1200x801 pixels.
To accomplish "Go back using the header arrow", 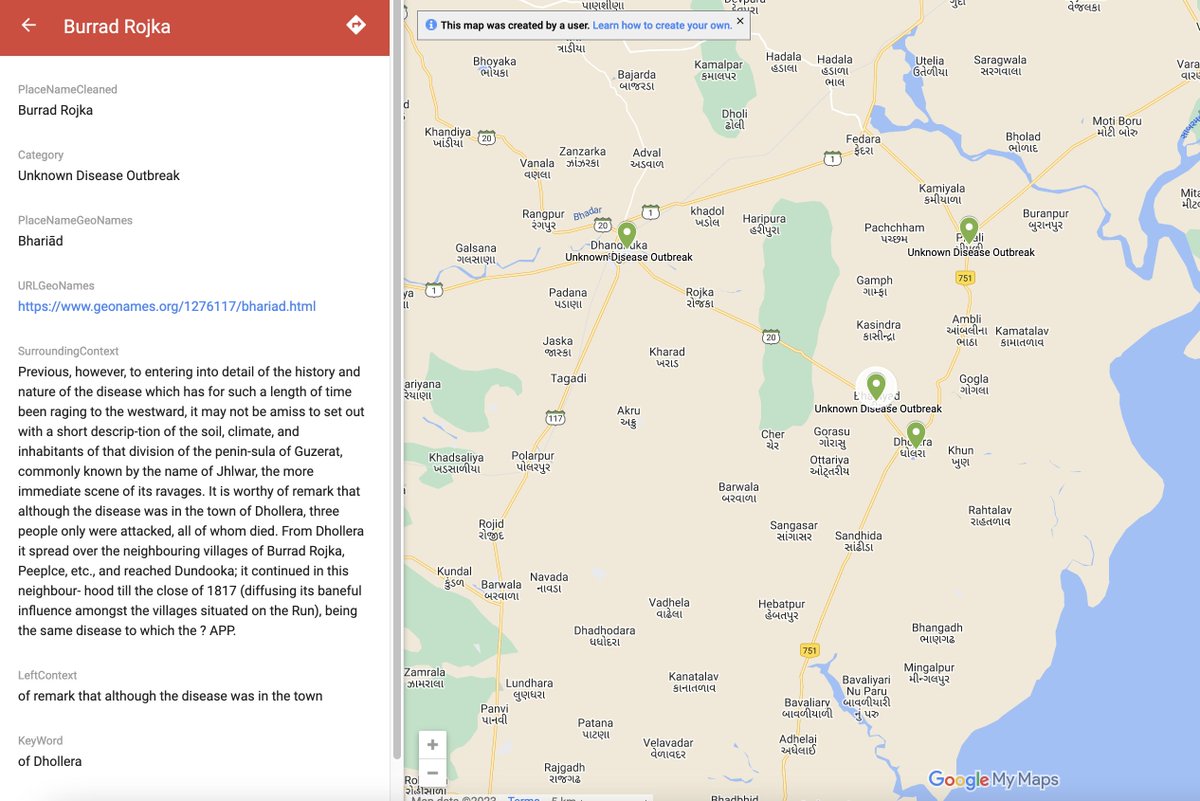I will click(x=28, y=26).
